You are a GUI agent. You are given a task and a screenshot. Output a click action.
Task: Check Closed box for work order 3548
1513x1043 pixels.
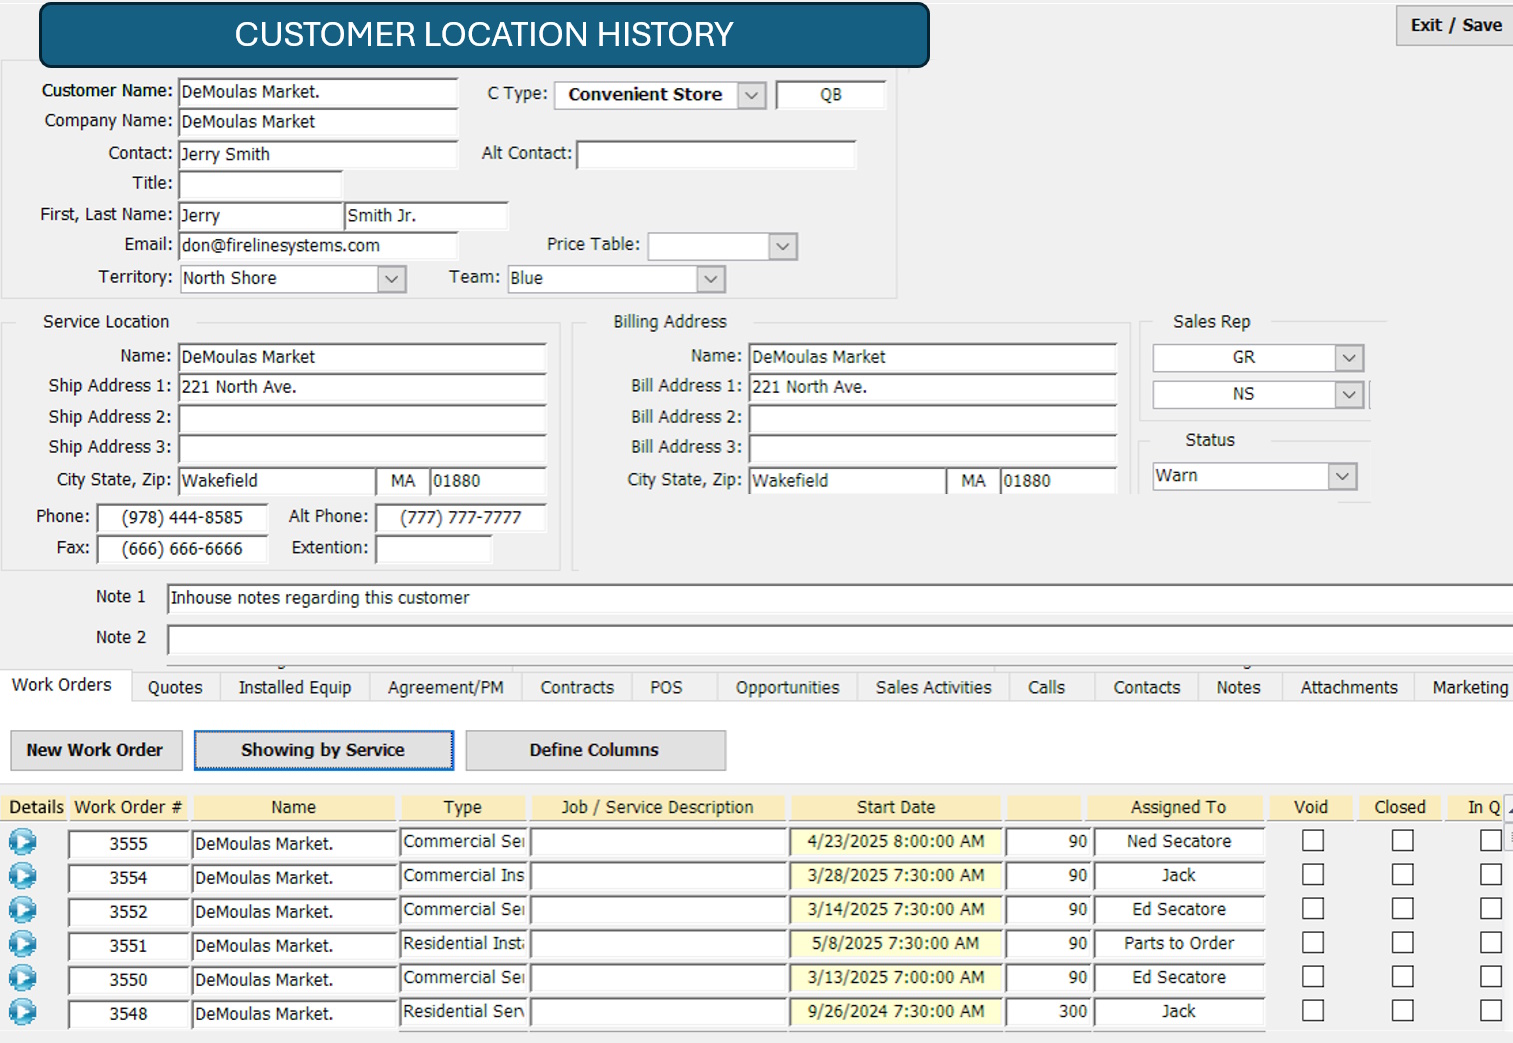[x=1403, y=1011]
